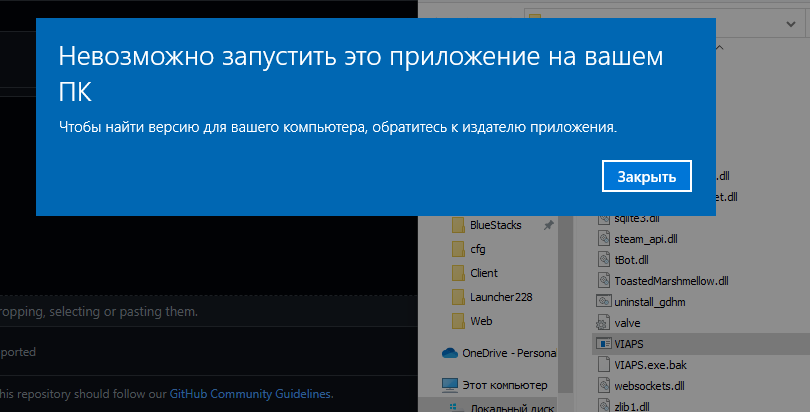810x412 pixels.
Task: Click the pin icon next to BlueStacks
Action: 549,225
